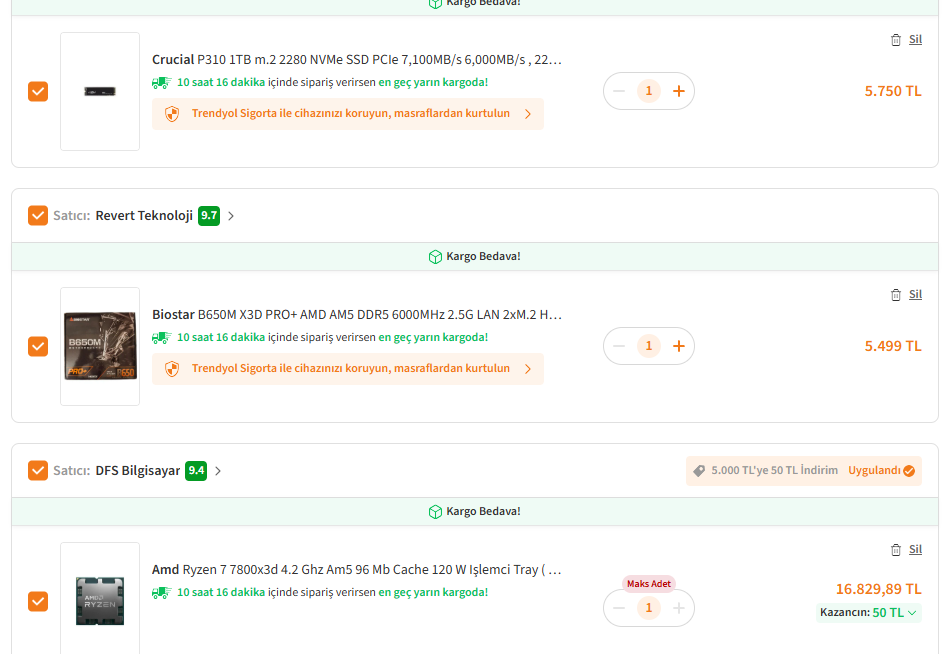Expand Crucial Sigorta banner chevron
The image size is (947, 654).
click(x=528, y=114)
